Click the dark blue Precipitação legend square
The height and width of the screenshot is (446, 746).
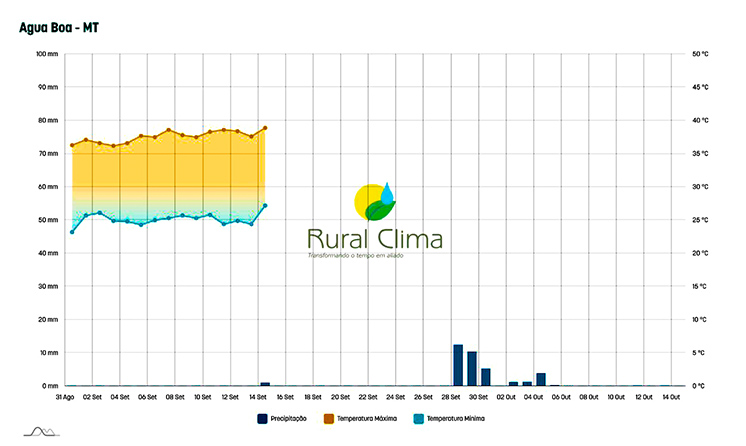(262, 418)
